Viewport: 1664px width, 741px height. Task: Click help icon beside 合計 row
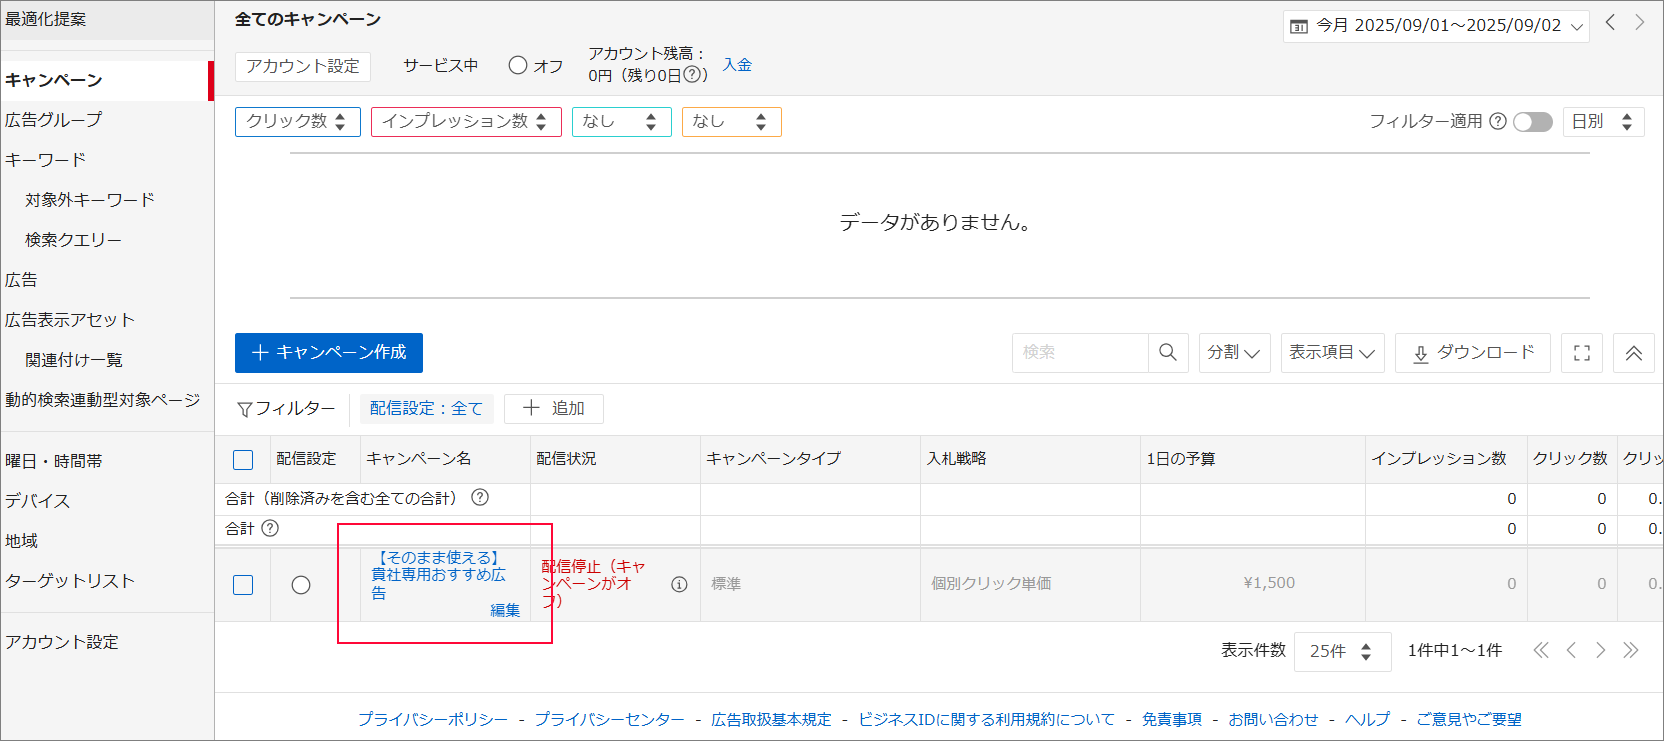(270, 528)
